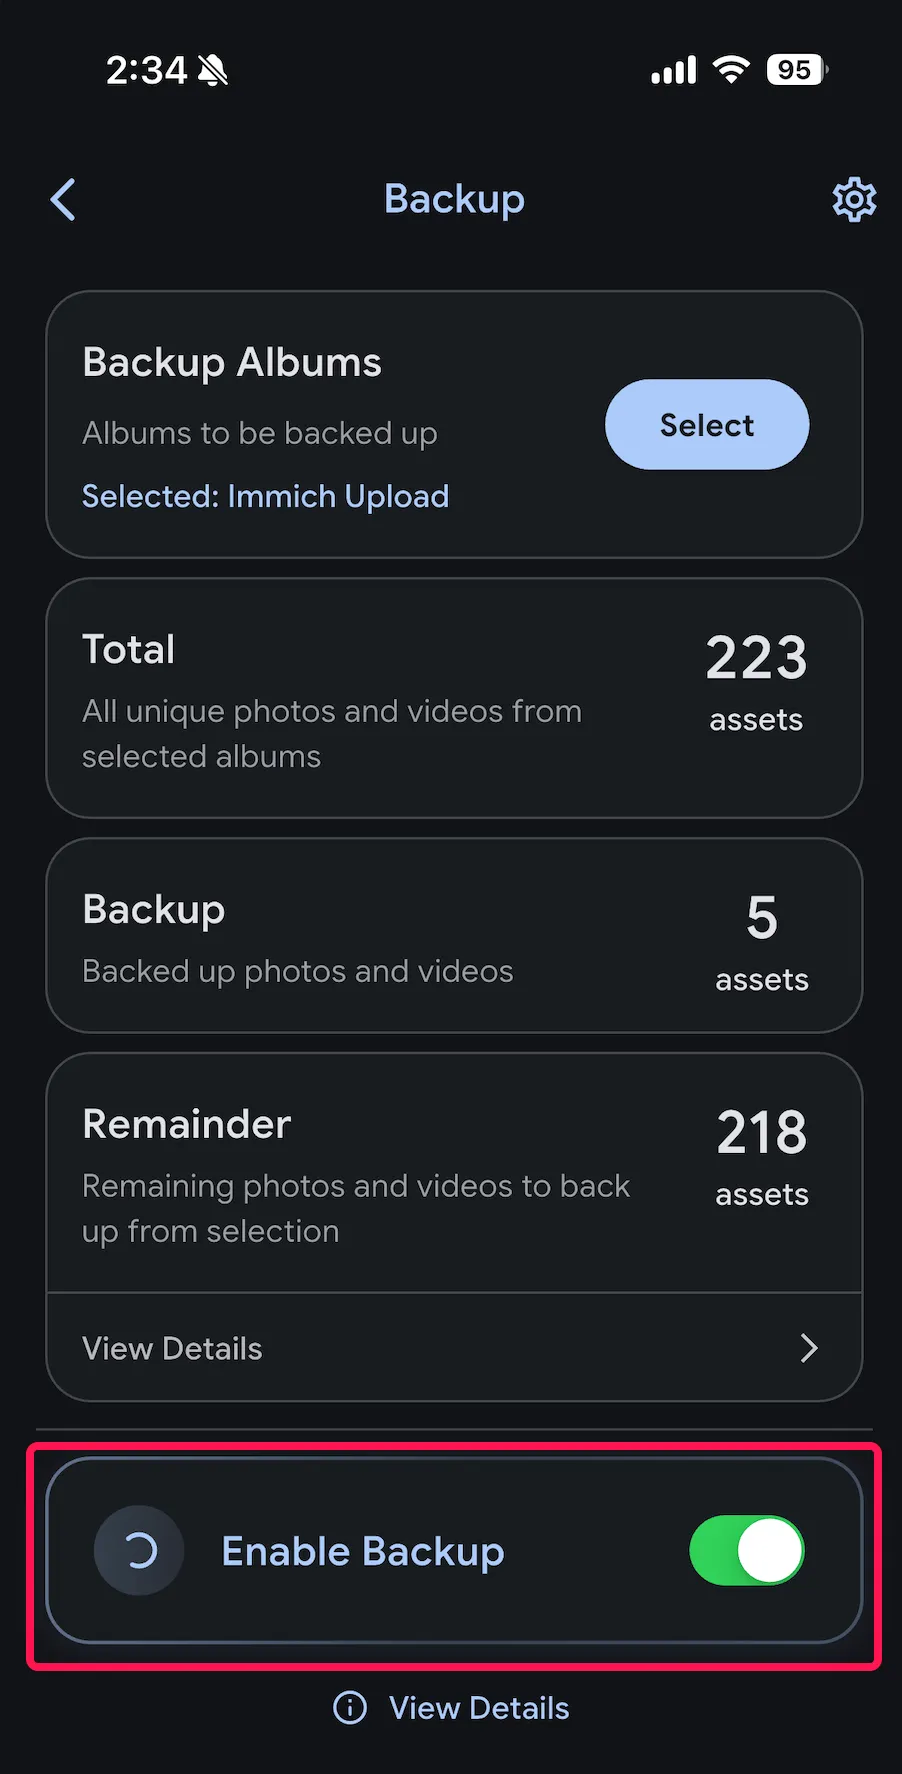The height and width of the screenshot is (1774, 902).
Task: Turn off the Enable Backup switch
Action: (x=747, y=1551)
